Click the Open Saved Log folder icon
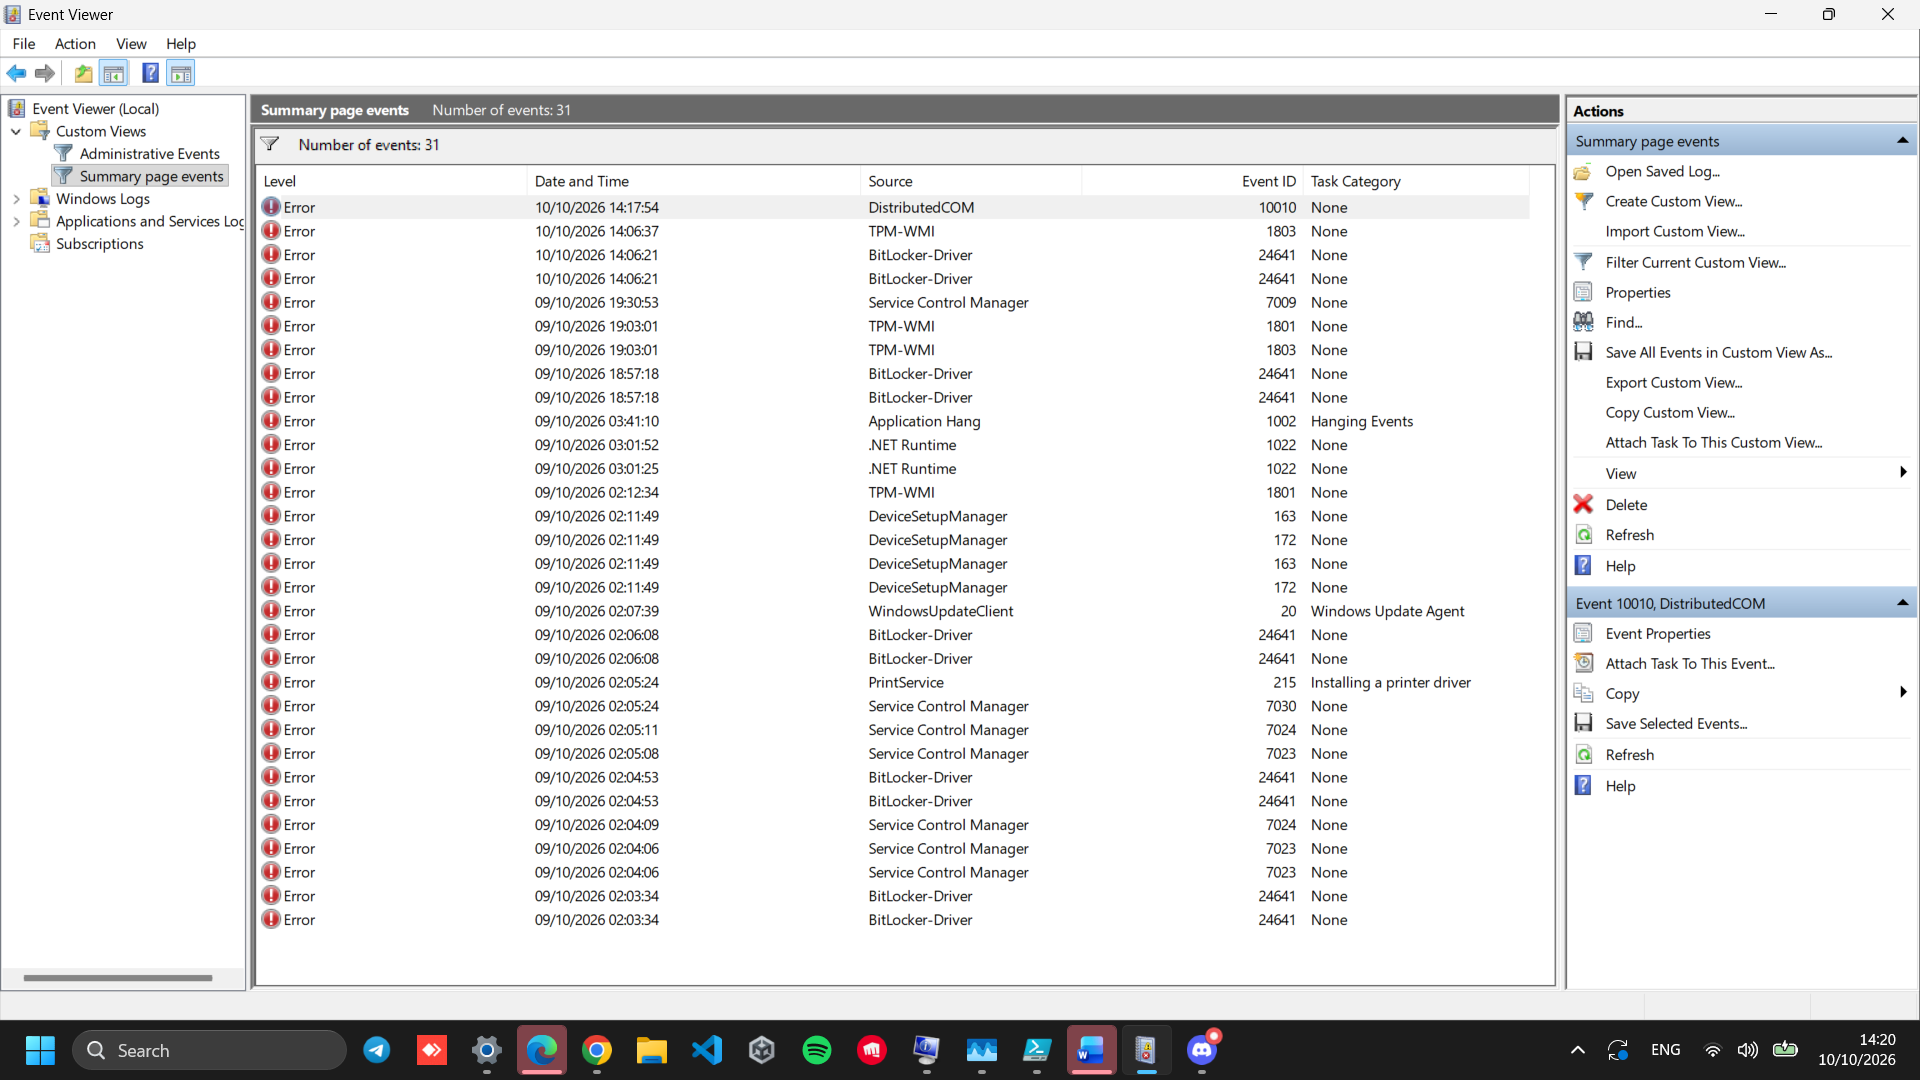The width and height of the screenshot is (1920, 1080). click(x=1584, y=172)
